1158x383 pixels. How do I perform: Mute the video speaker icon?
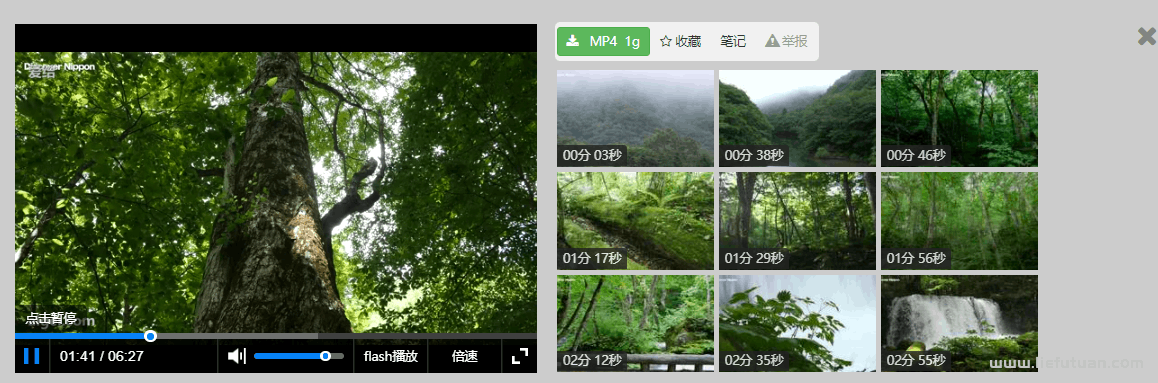tap(236, 356)
